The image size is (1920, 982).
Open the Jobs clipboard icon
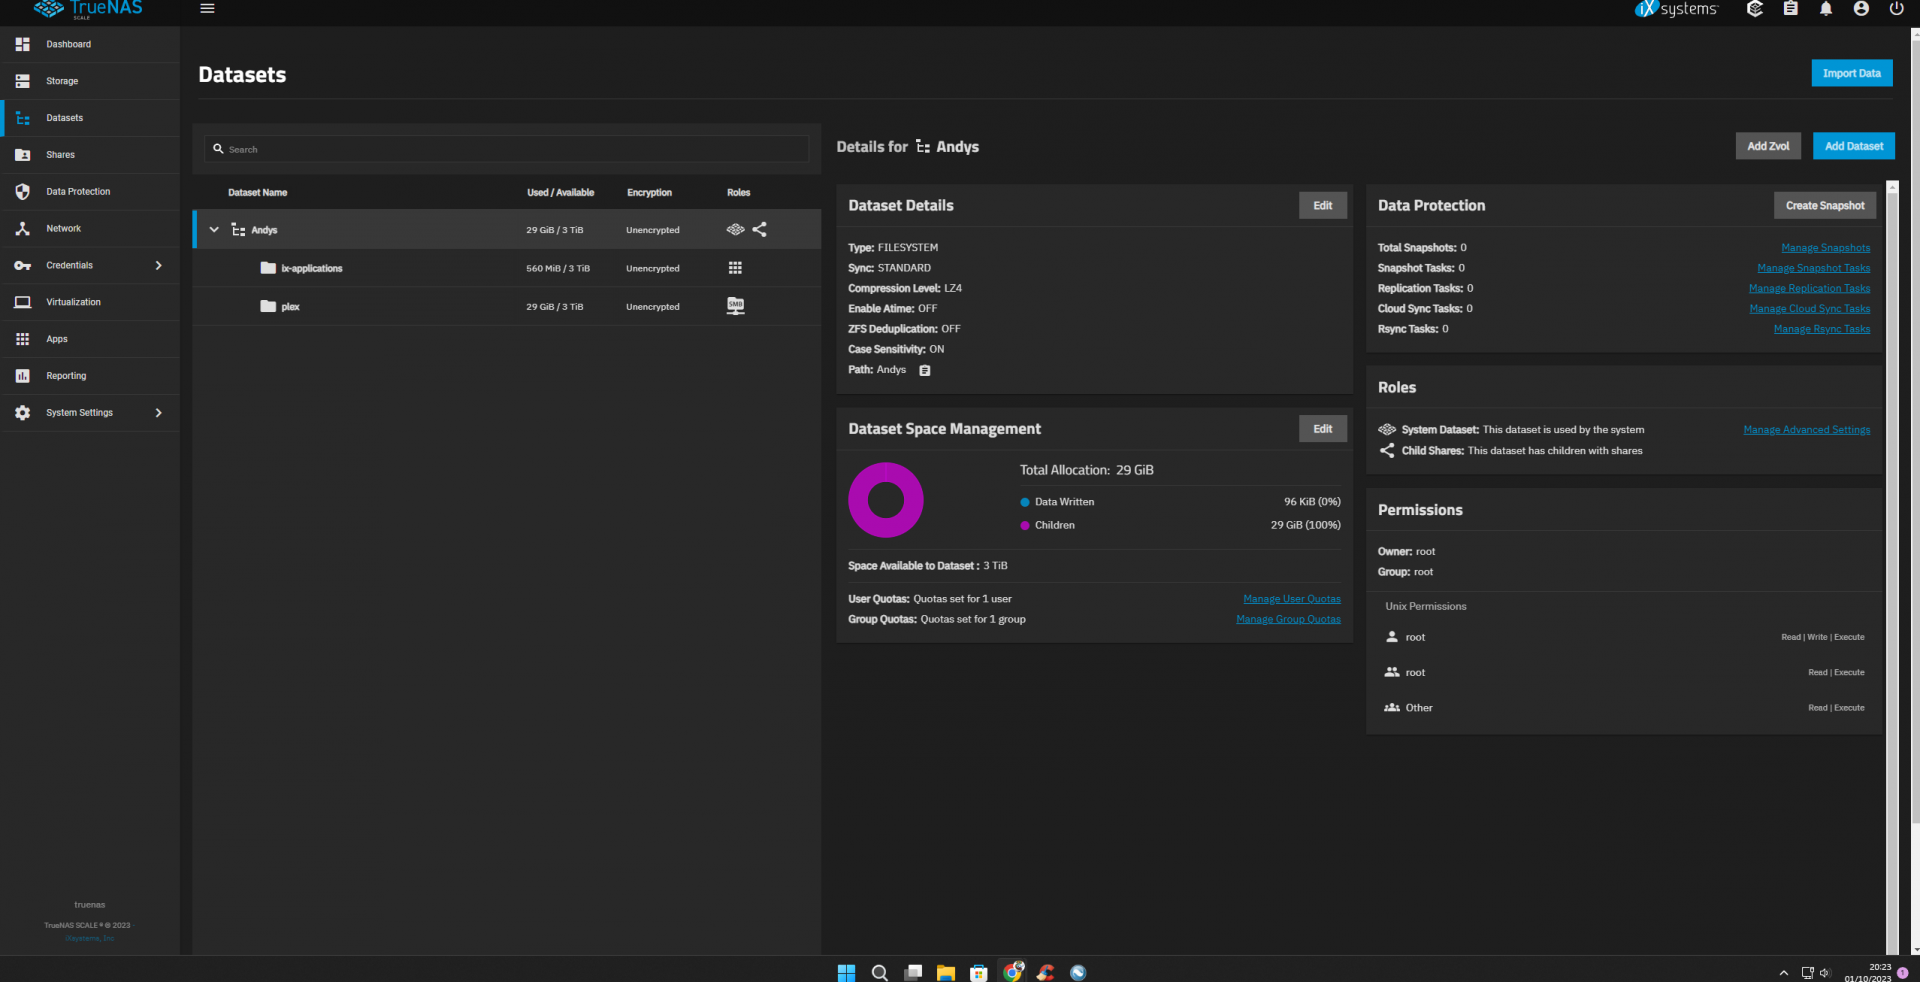click(1791, 8)
